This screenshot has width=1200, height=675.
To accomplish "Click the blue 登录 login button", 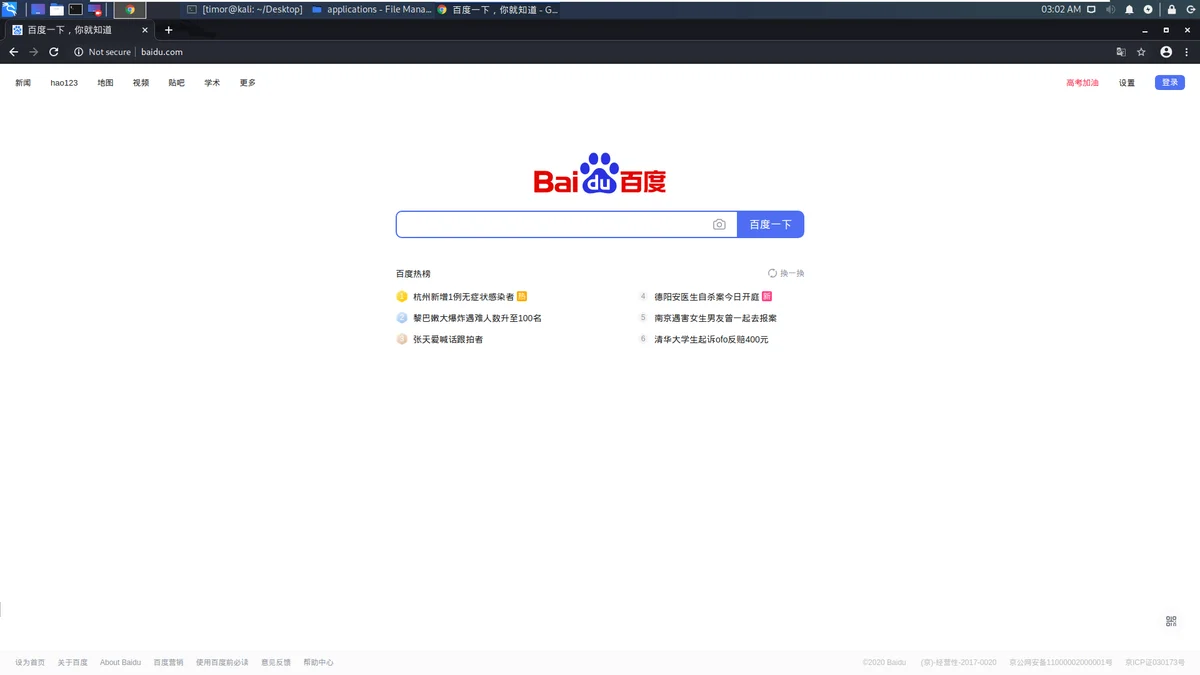I will 1170,83.
